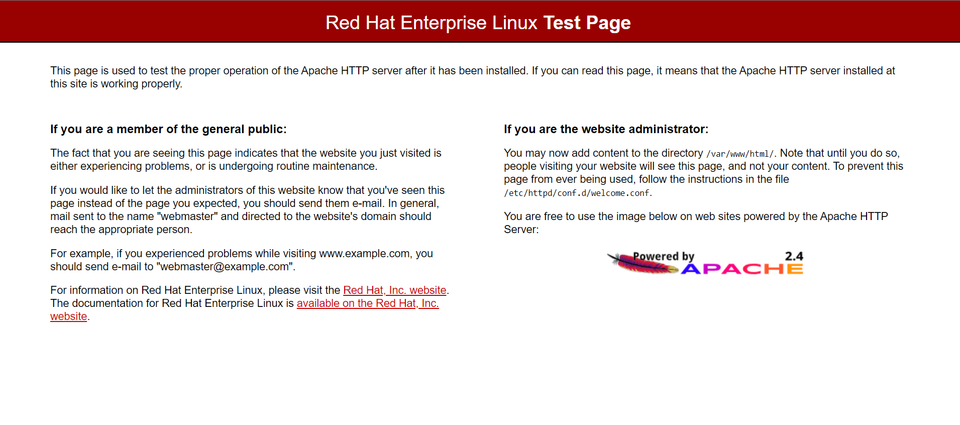Screen dimensions: 960x425
Task: Click the "website administrator" heading
Action: coord(606,129)
